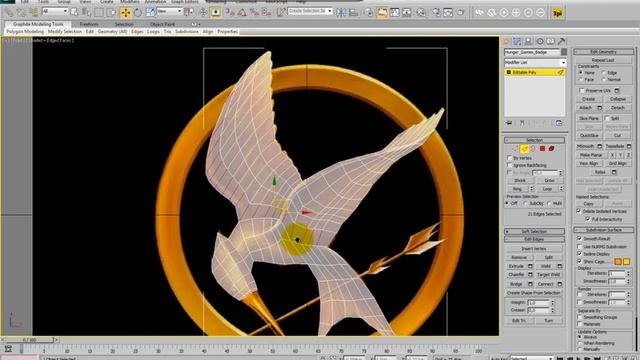The image size is (640, 360).
Task: Collapse the Subdivision Surface rollout
Action: click(604, 230)
